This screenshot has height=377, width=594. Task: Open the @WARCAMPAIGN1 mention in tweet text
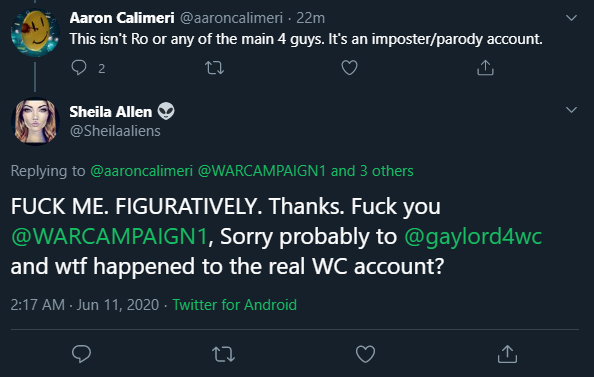point(109,236)
